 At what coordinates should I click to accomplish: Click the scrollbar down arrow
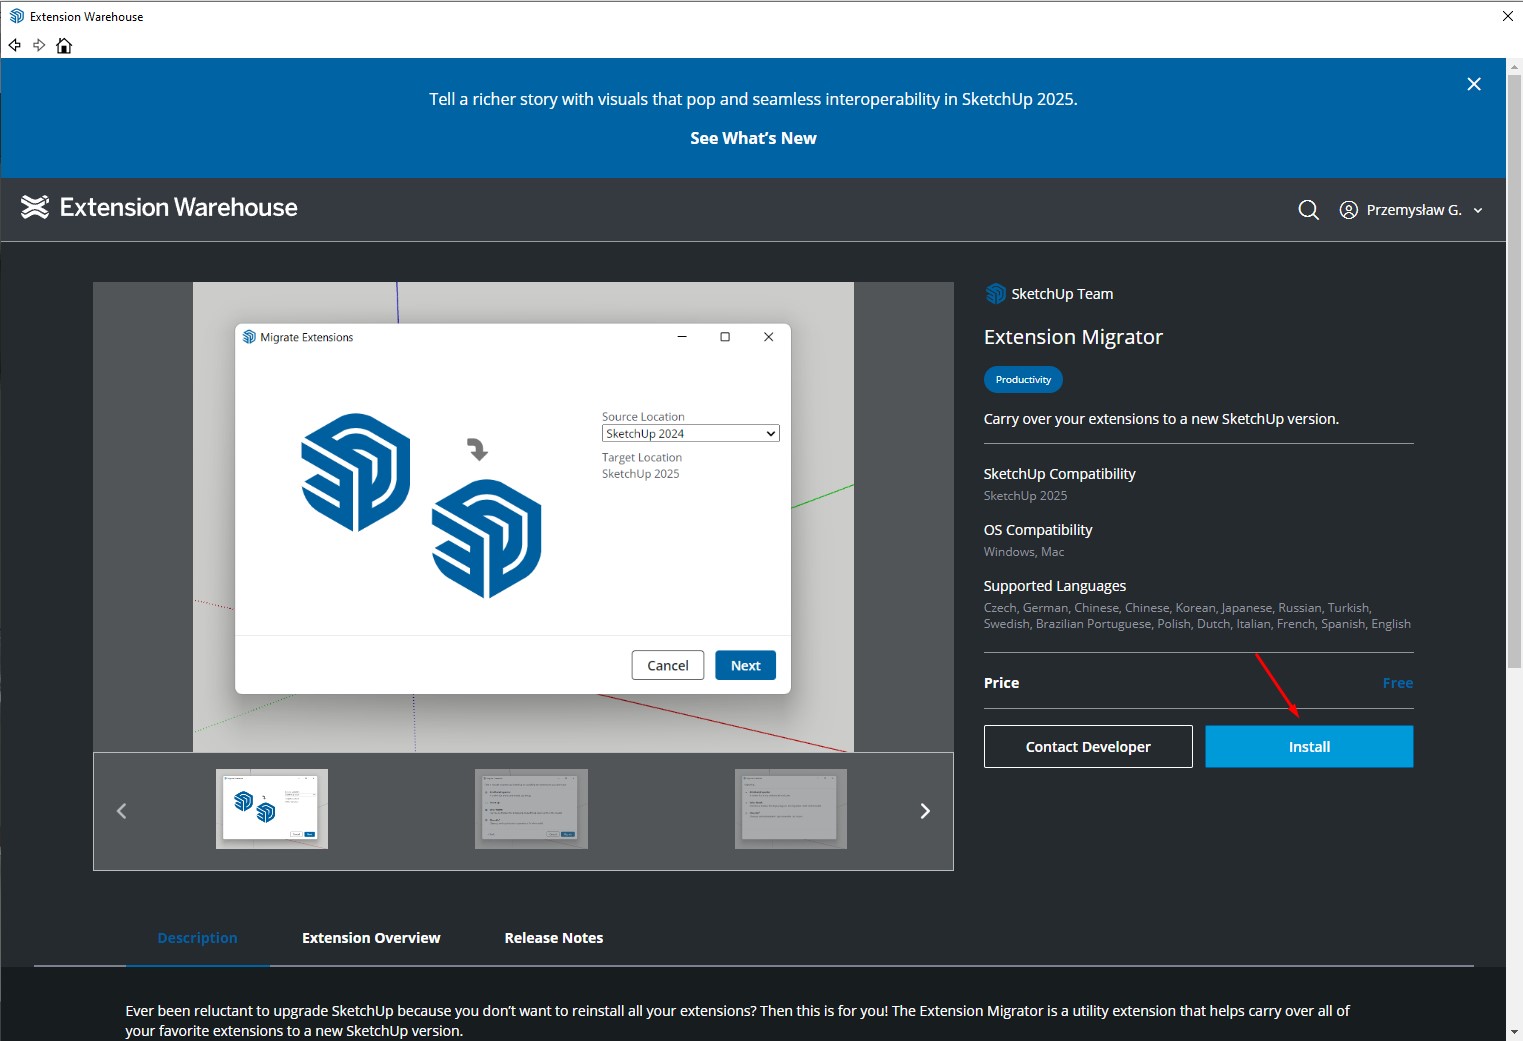1514,1032
